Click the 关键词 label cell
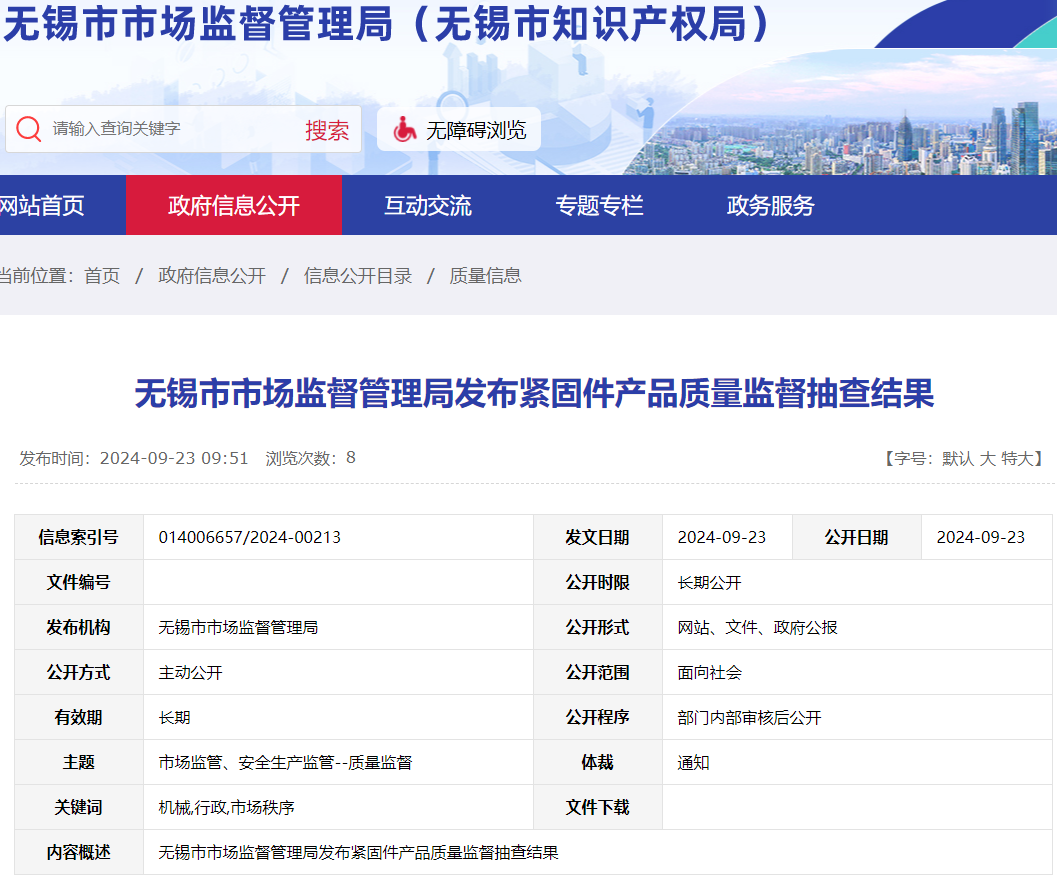The image size is (1057, 879). point(79,808)
